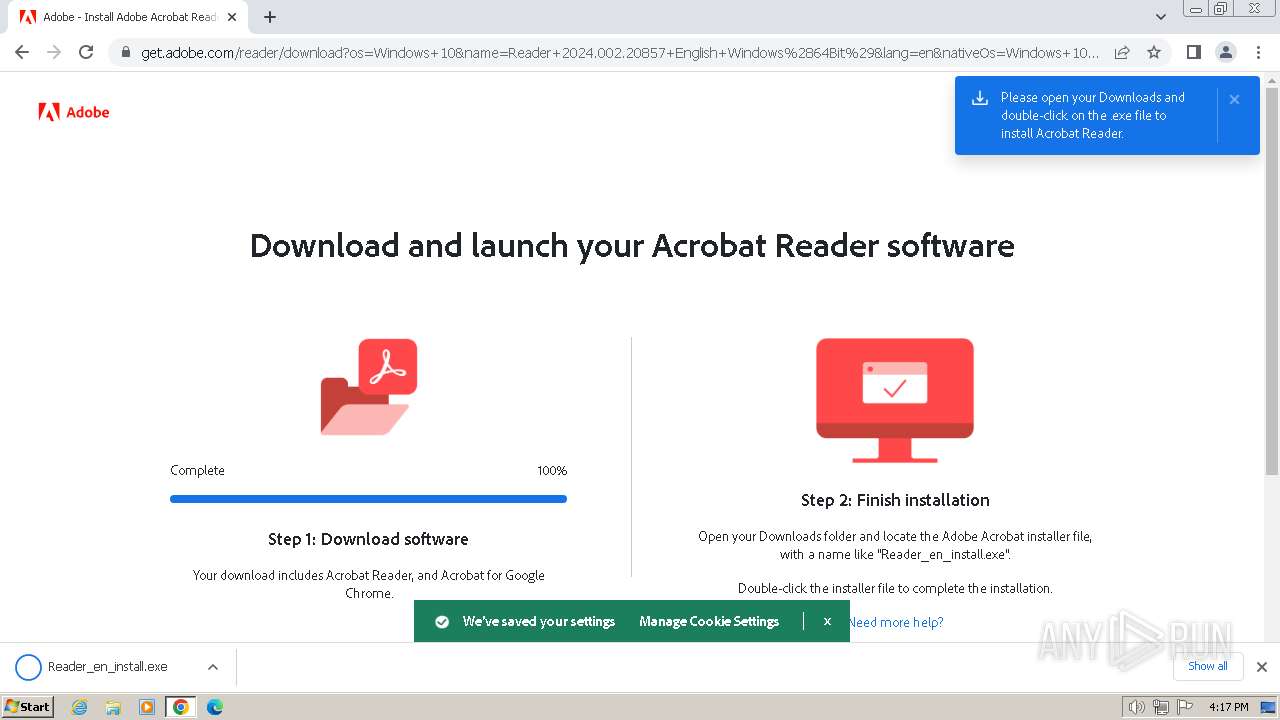This screenshot has width=1280, height=720.
Task: Switch to Chrome in the taskbar
Action: (181, 707)
